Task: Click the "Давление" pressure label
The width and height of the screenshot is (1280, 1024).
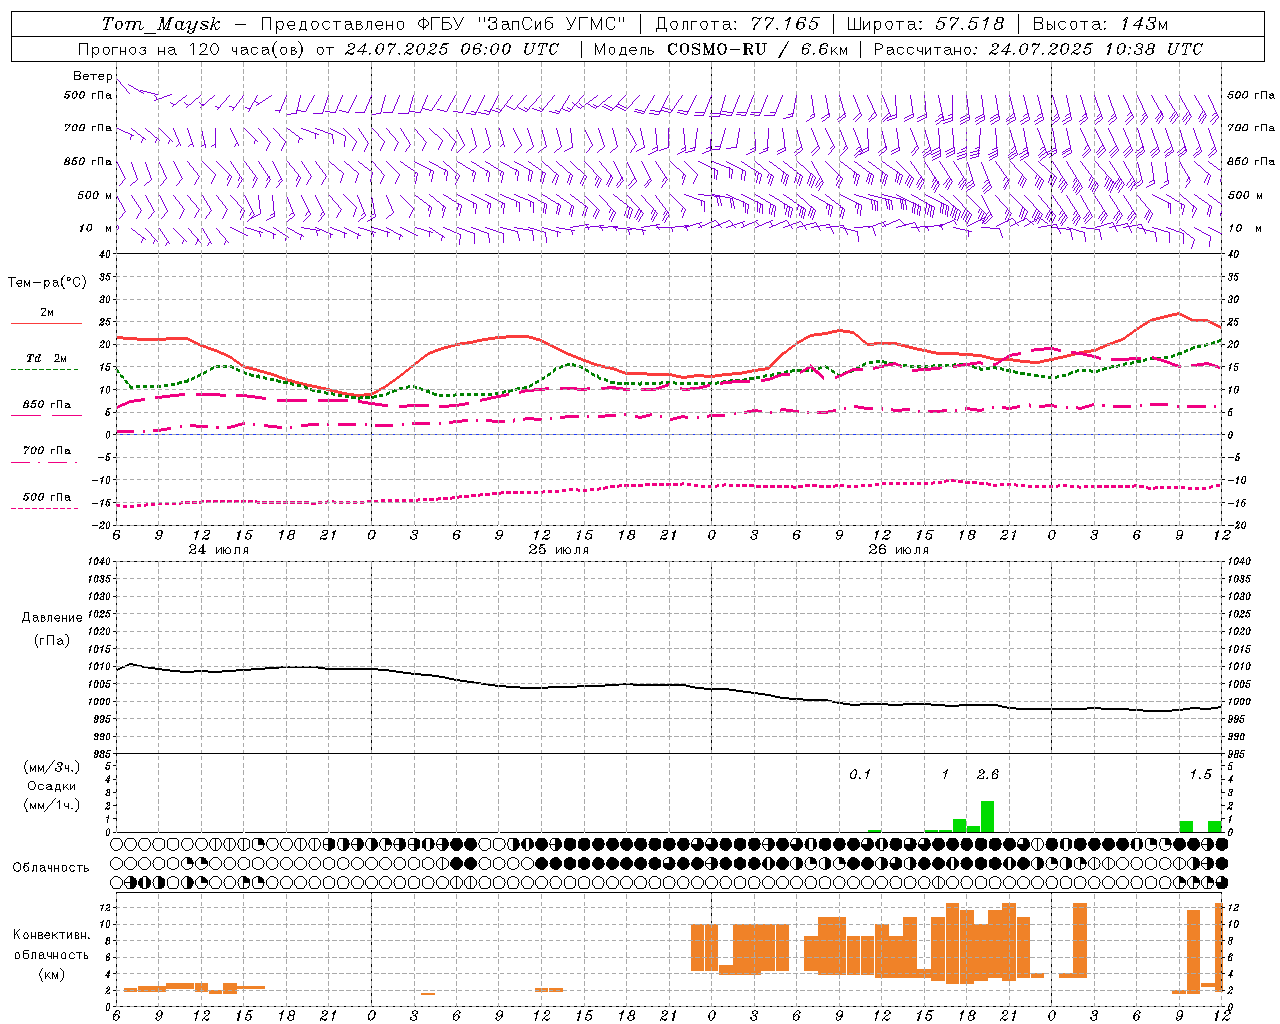Action: click(x=52, y=618)
